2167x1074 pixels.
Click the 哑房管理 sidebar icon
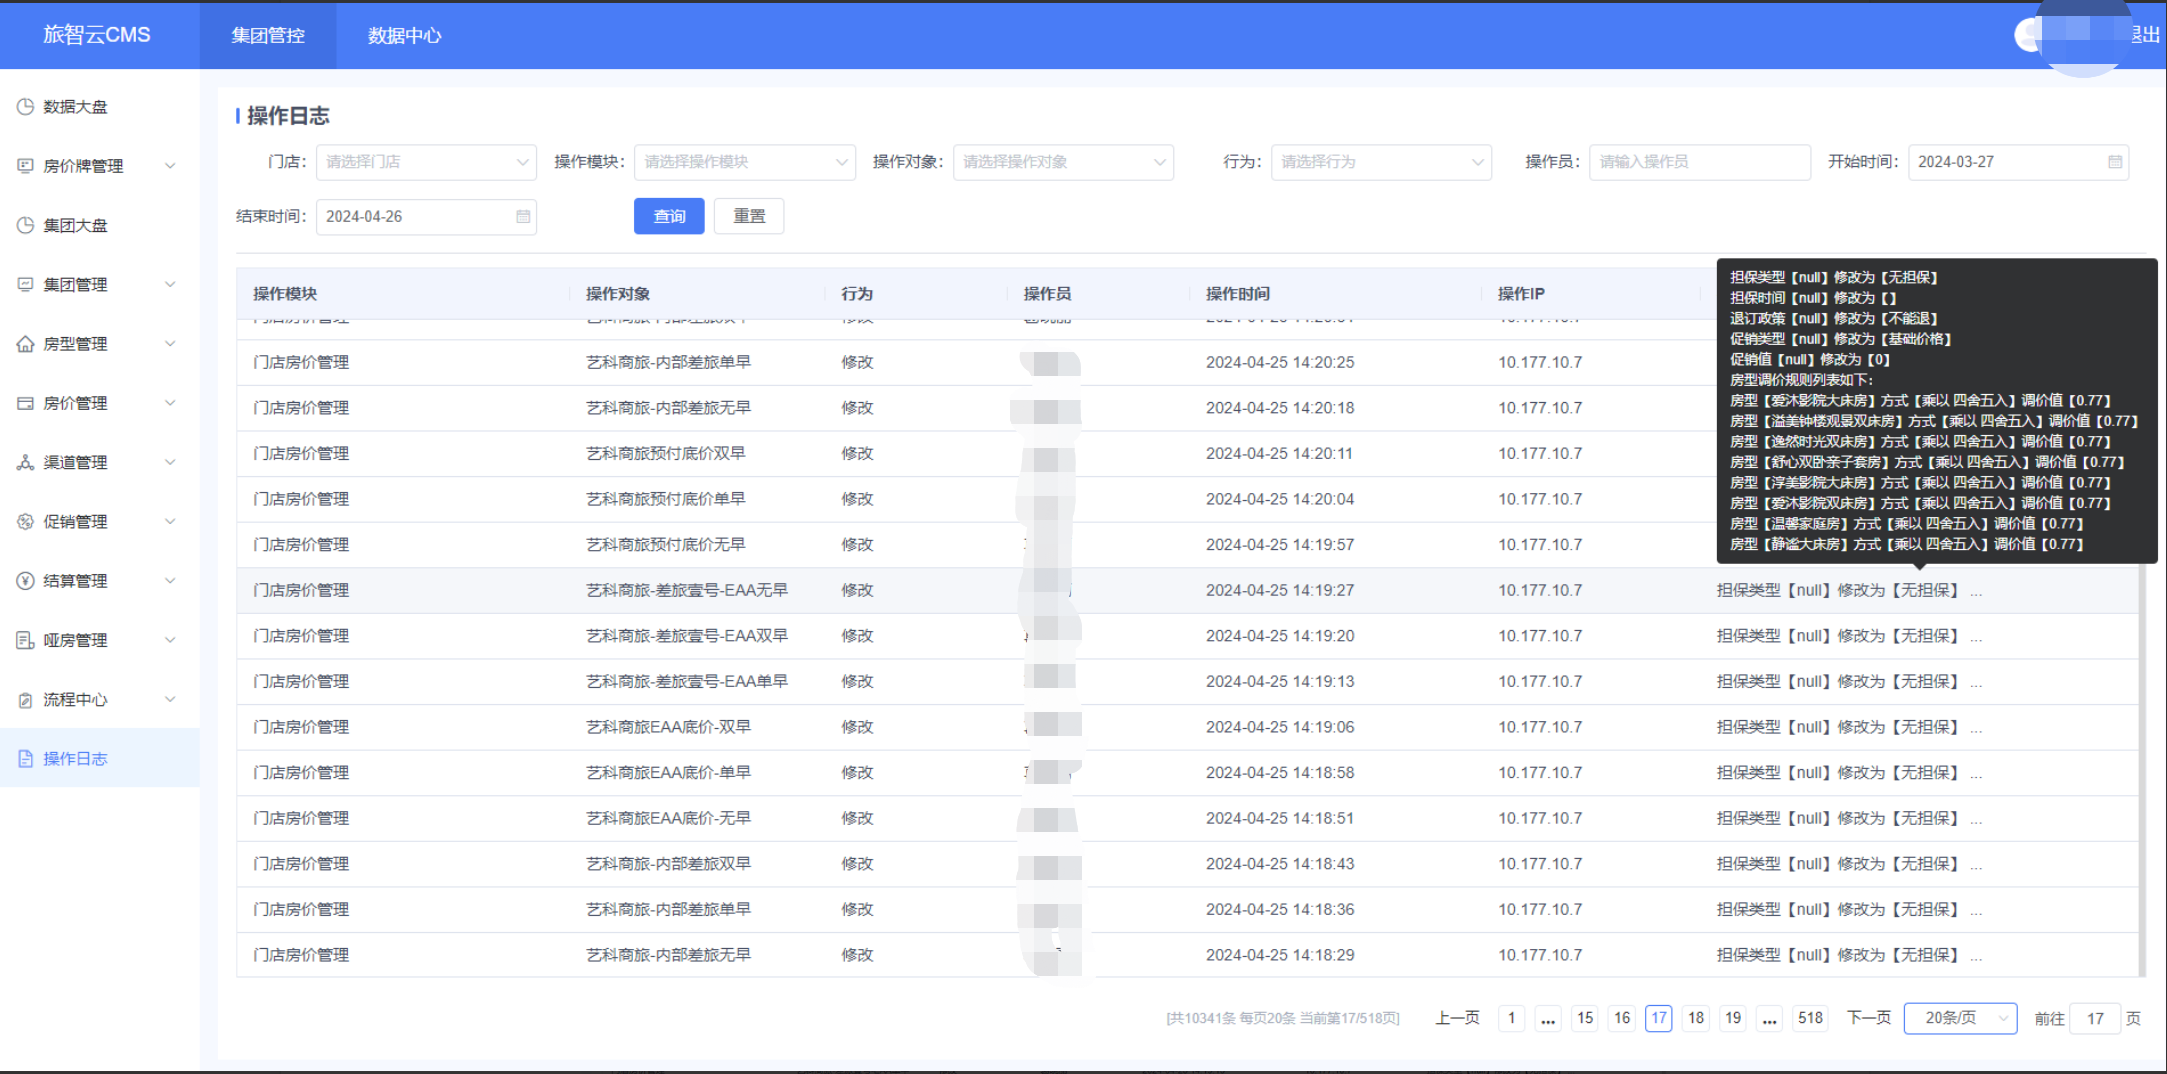[x=25, y=640]
